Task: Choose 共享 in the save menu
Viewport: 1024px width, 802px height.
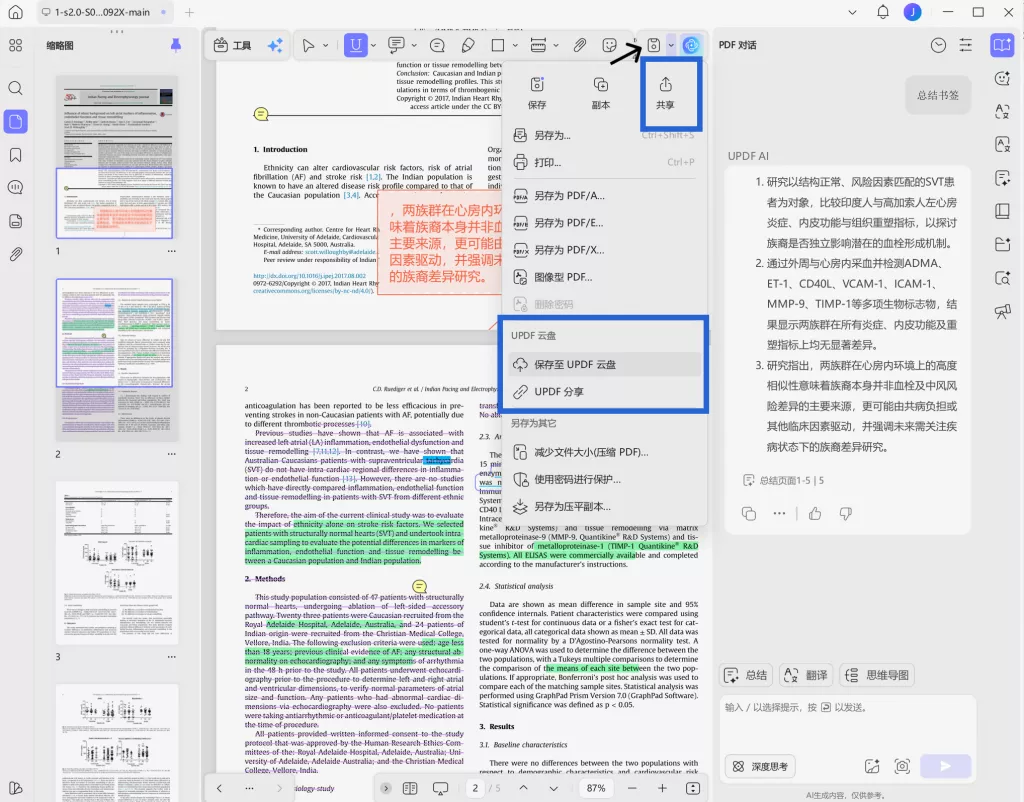Action: pos(665,92)
